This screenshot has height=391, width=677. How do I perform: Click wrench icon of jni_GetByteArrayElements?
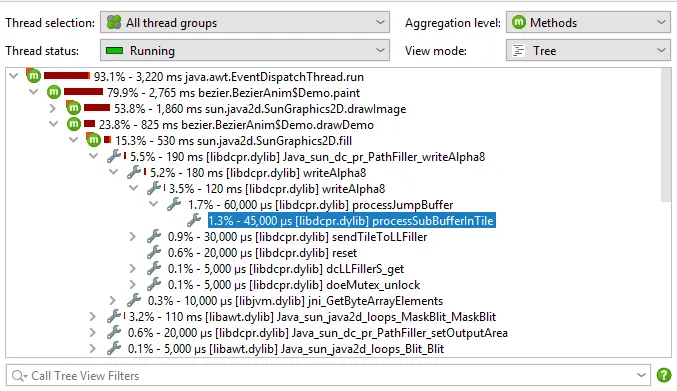[134, 300]
